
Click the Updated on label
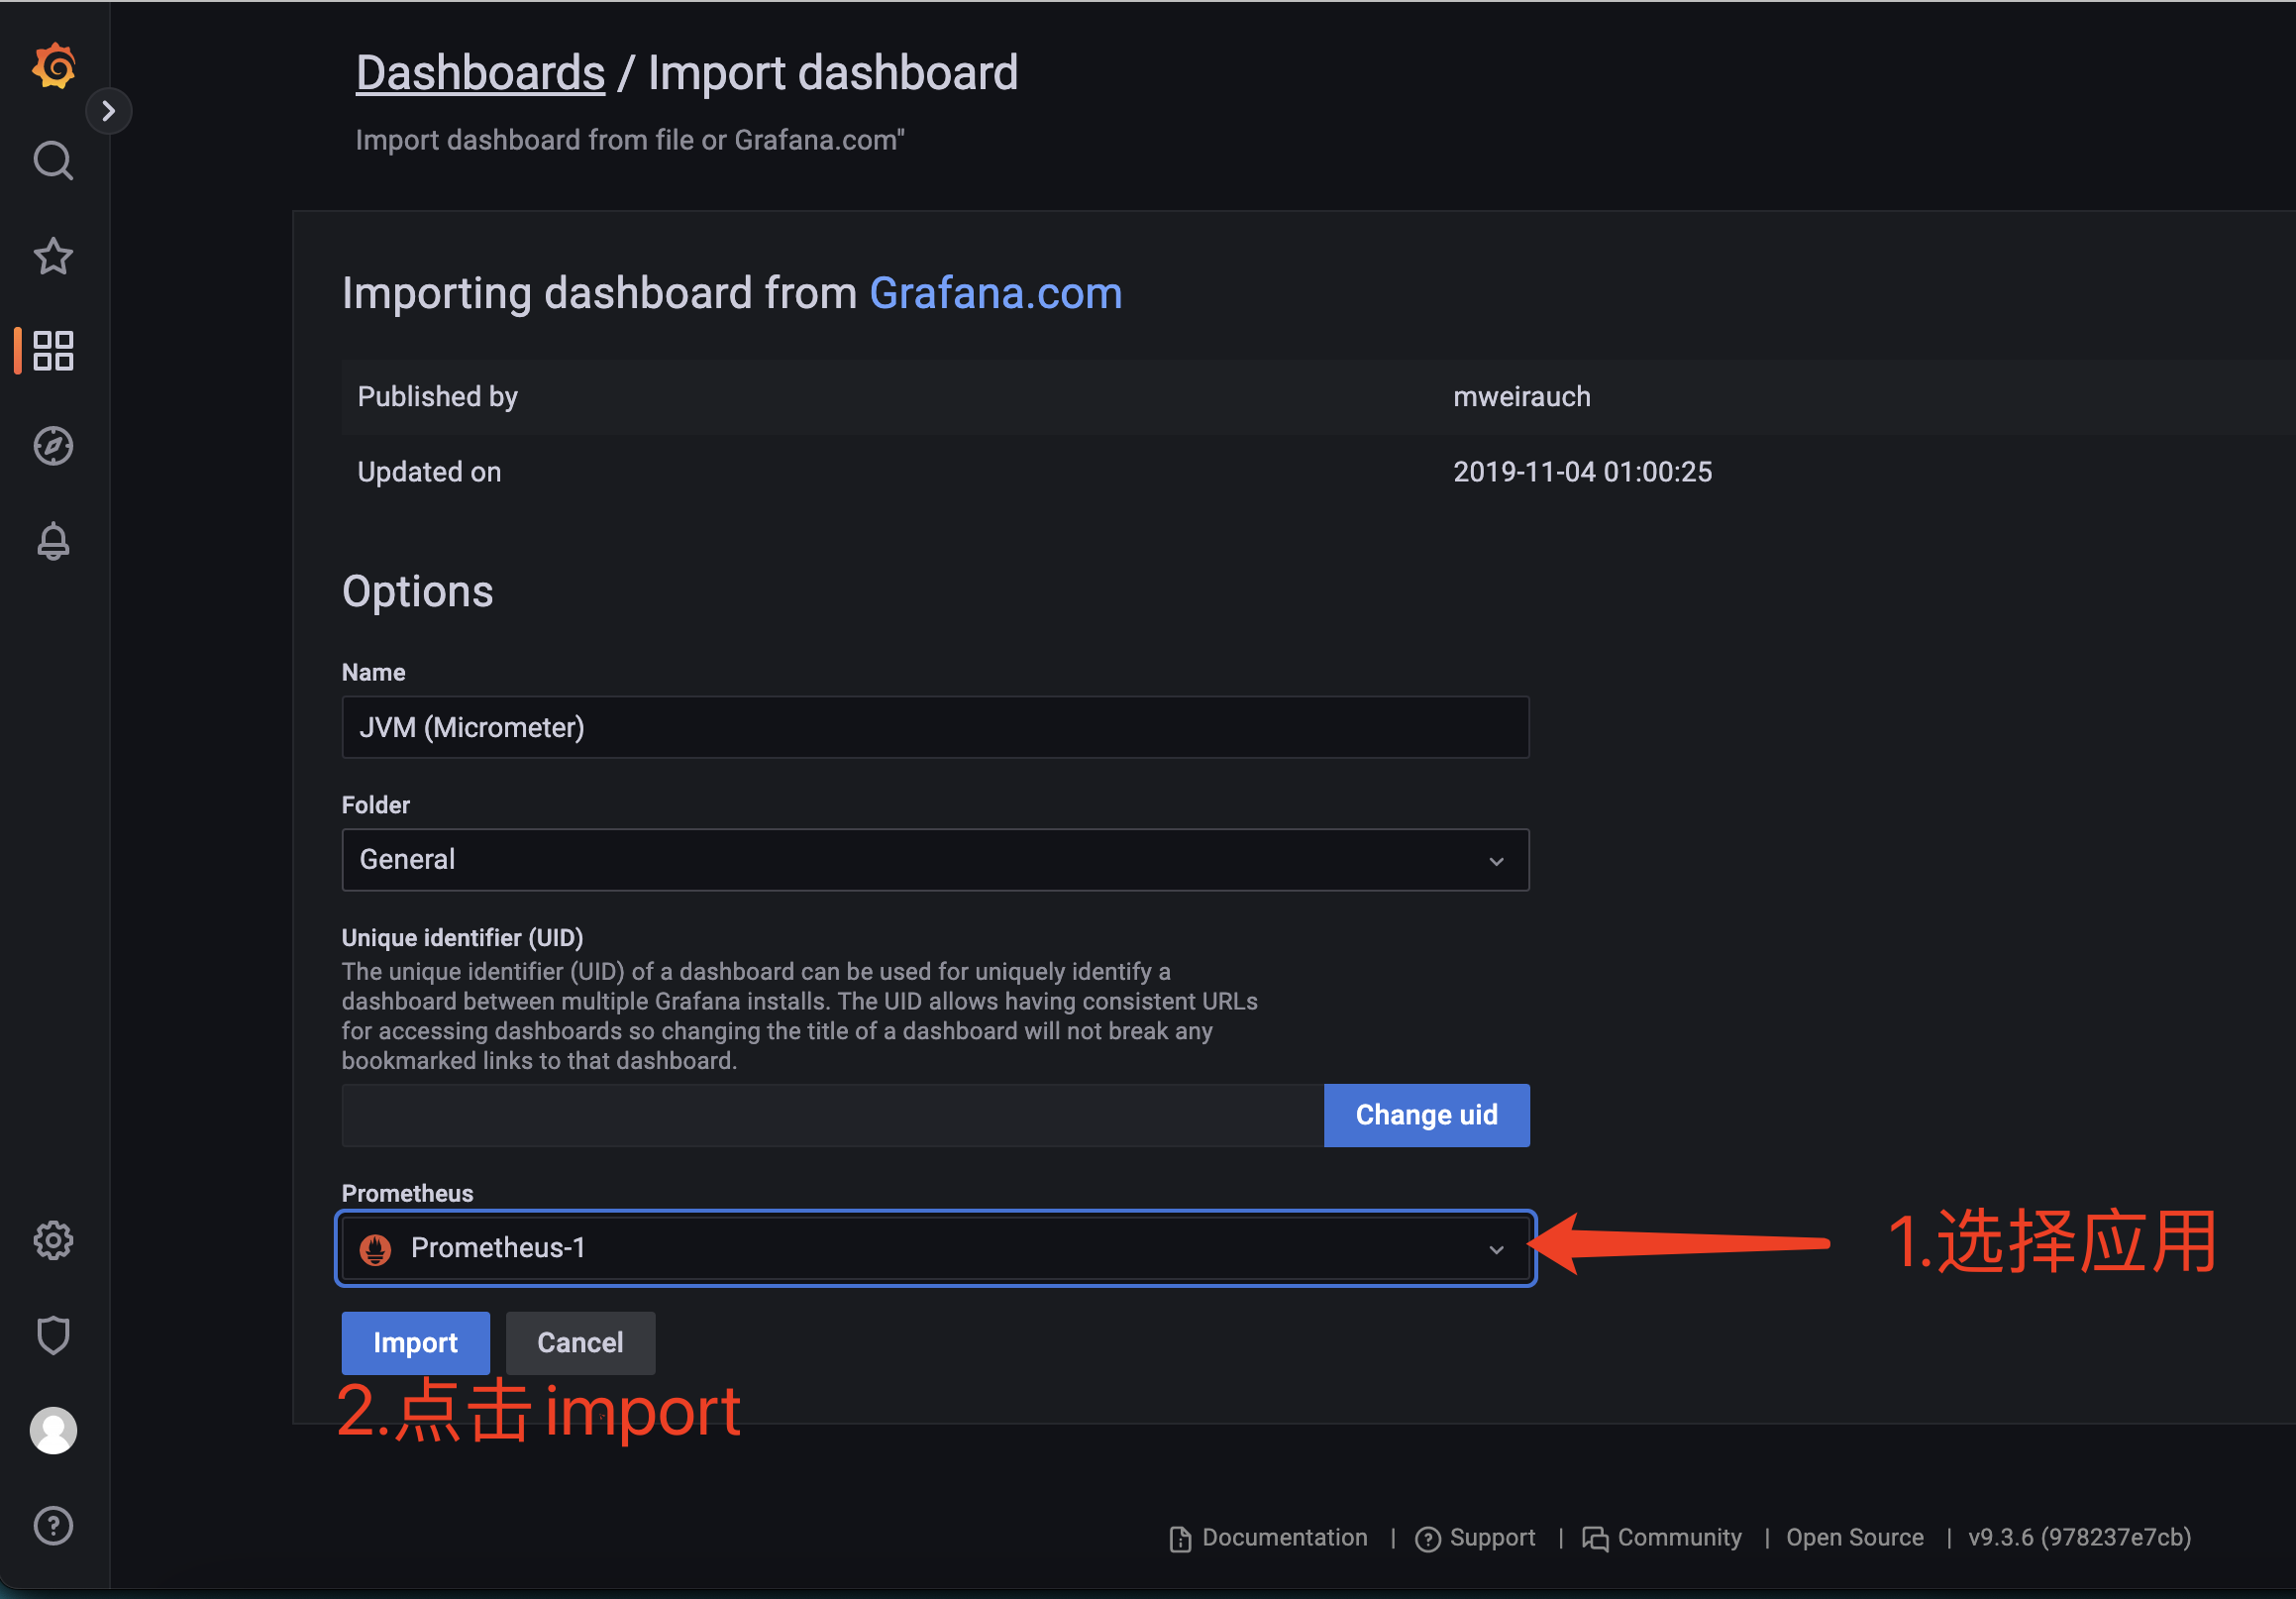(x=430, y=472)
